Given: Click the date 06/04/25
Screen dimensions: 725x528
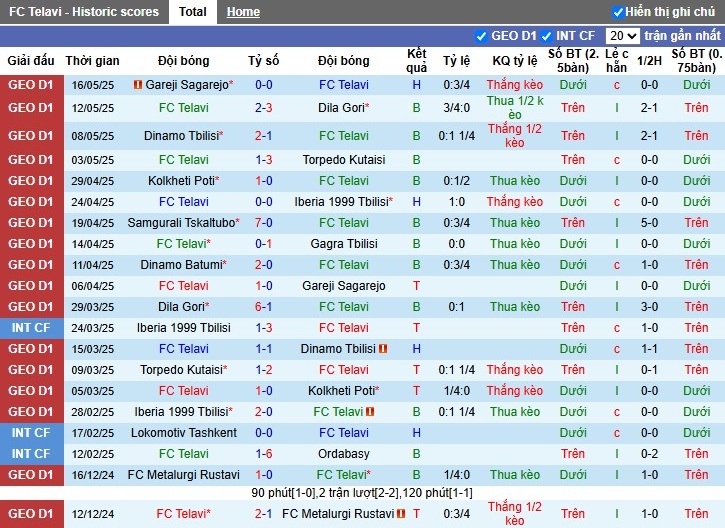Looking at the screenshot, I should 92,286.
